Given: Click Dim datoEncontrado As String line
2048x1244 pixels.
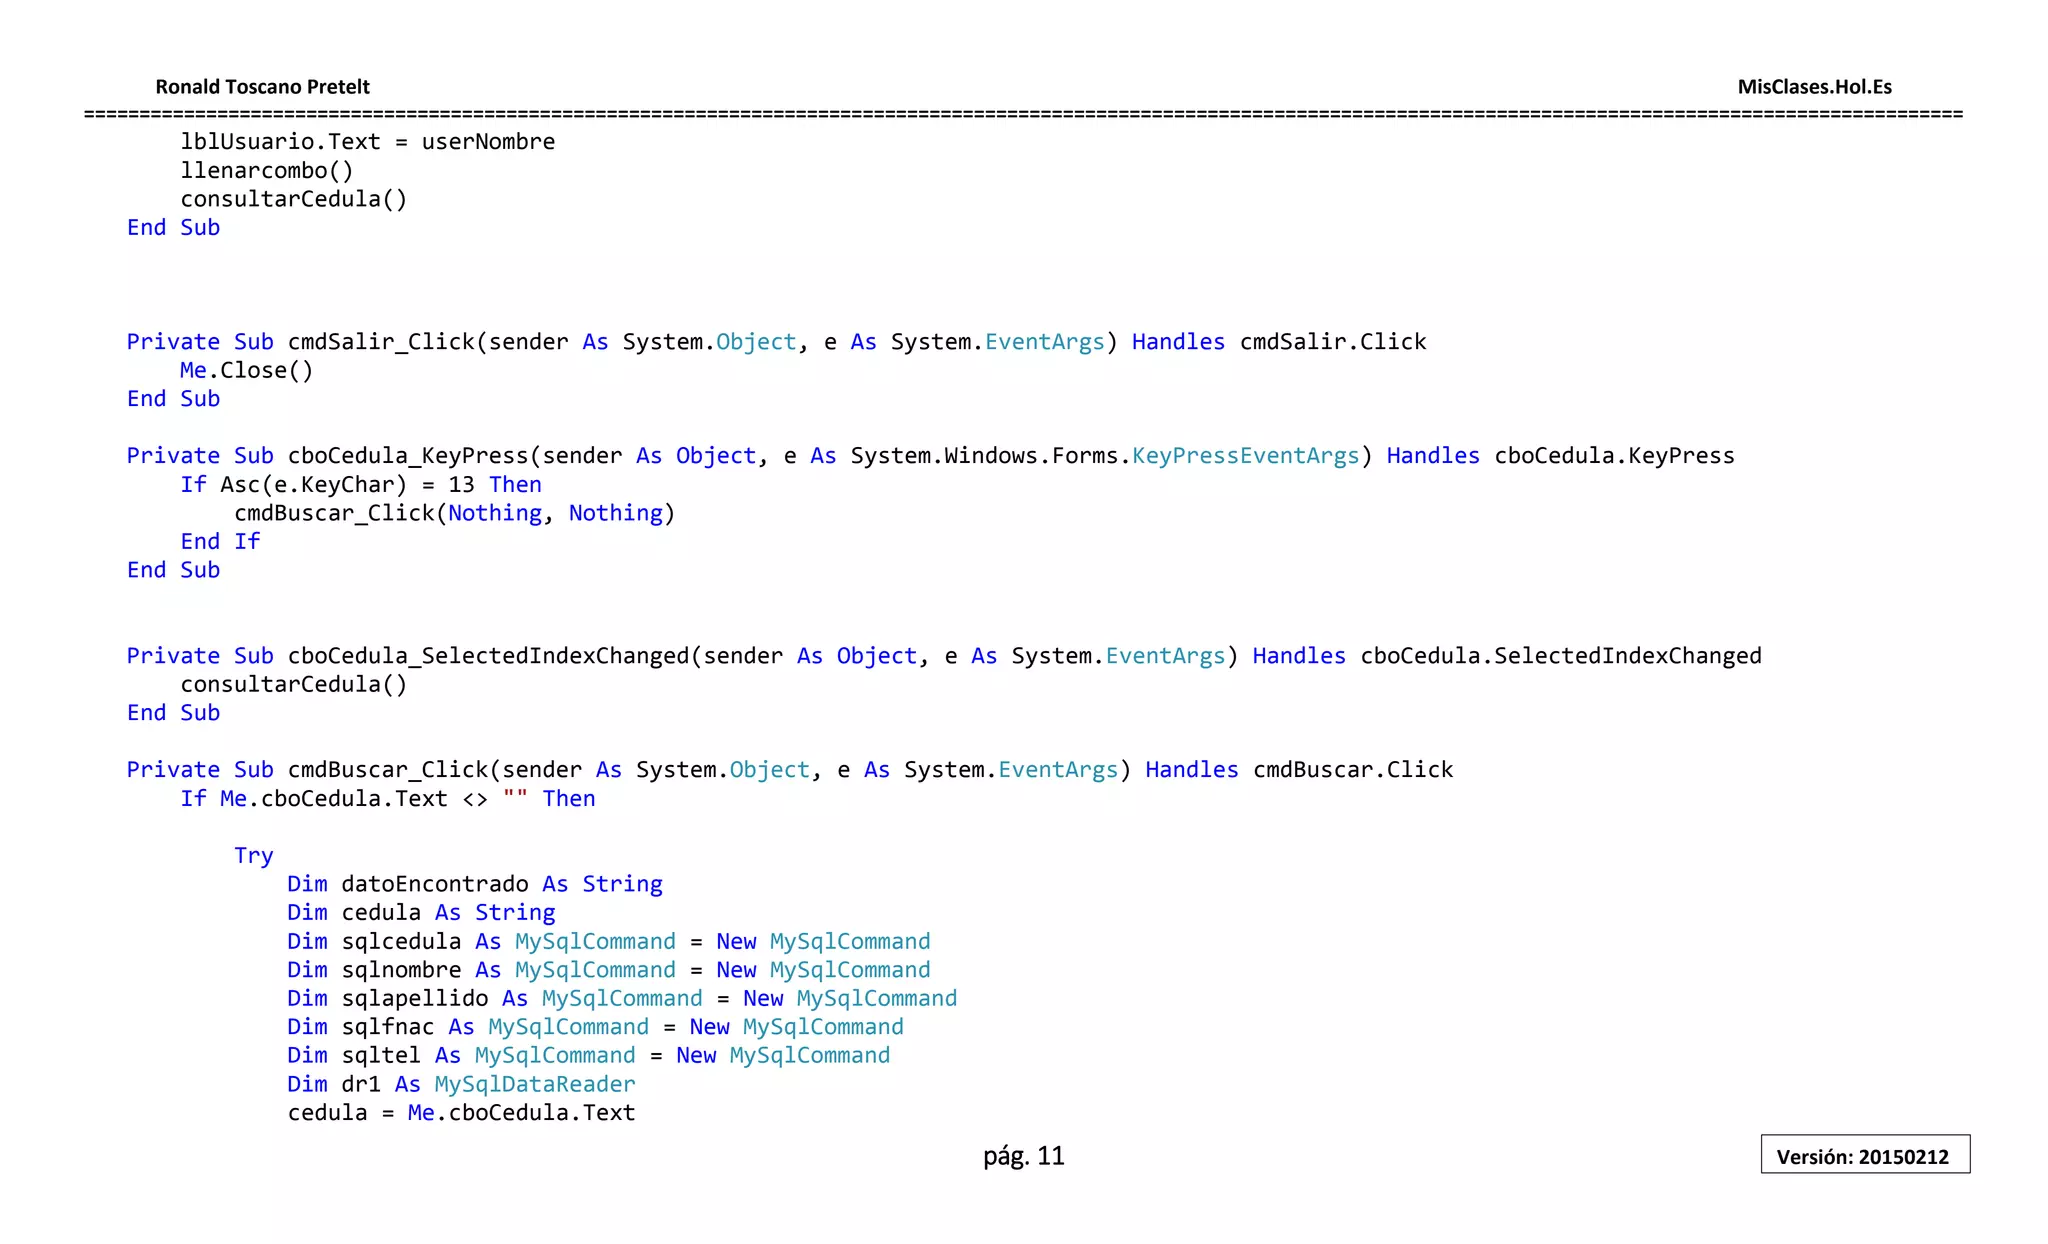Looking at the screenshot, I should coord(474,884).
